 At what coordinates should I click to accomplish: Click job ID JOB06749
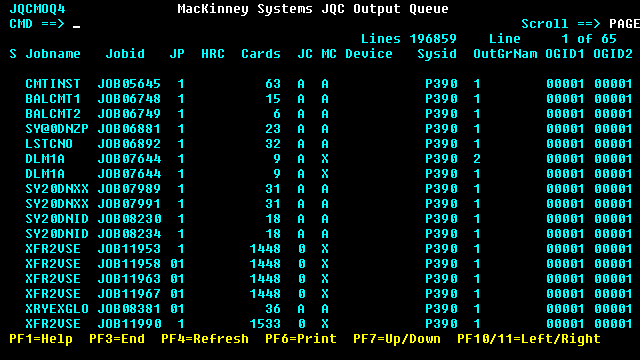[x=129, y=114]
